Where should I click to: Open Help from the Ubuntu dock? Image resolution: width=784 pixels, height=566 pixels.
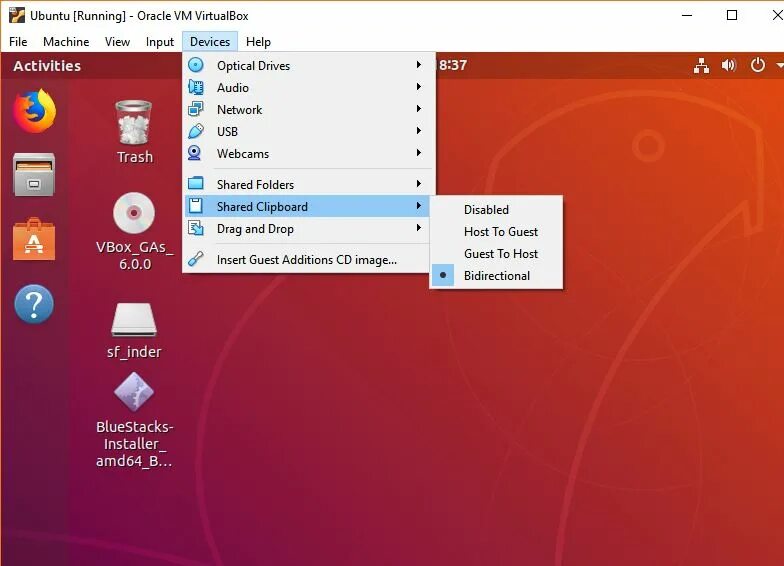[x=34, y=304]
